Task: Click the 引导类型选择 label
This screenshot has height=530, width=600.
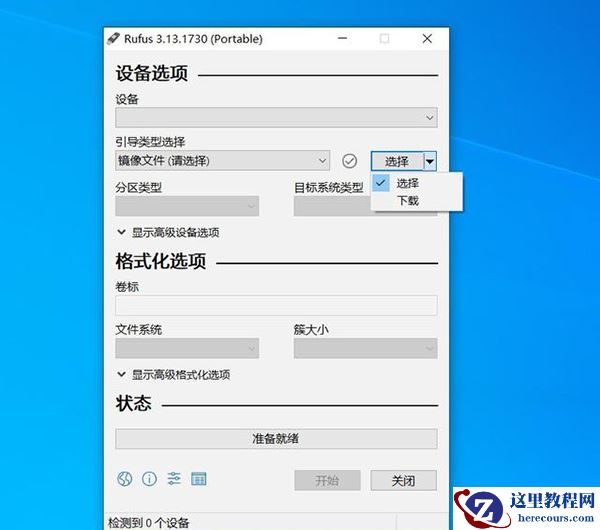Action: click(150, 142)
